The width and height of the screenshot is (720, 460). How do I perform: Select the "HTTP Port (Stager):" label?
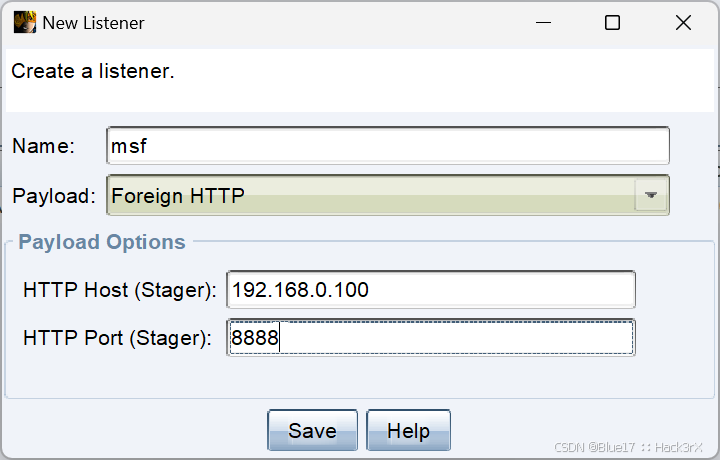[117, 338]
